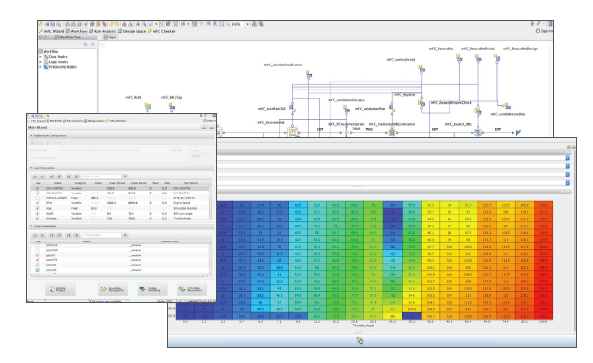The image size is (593, 363).
Task: Click the Workflow Navigation button
Action: [x=113, y=289]
